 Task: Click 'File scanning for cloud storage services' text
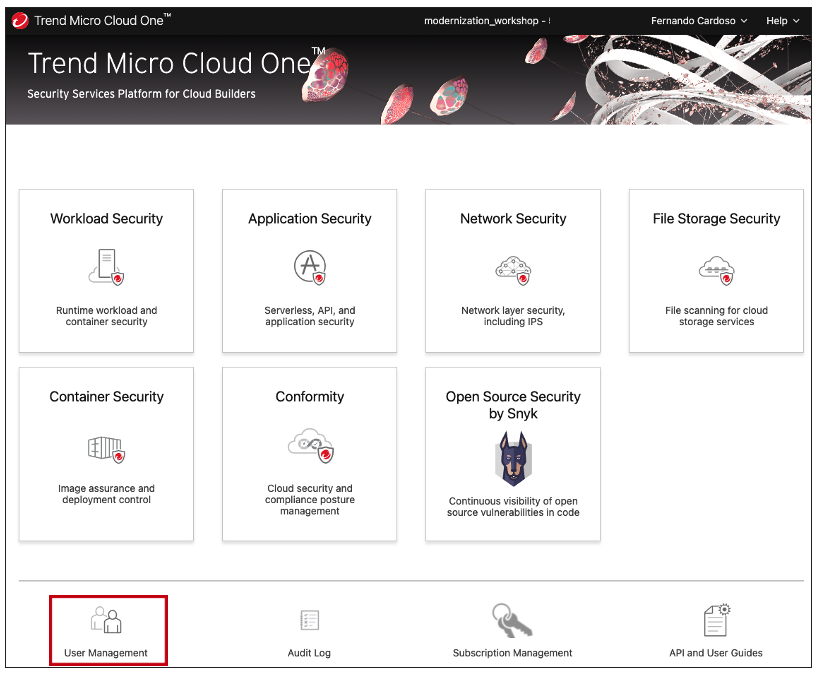716,316
